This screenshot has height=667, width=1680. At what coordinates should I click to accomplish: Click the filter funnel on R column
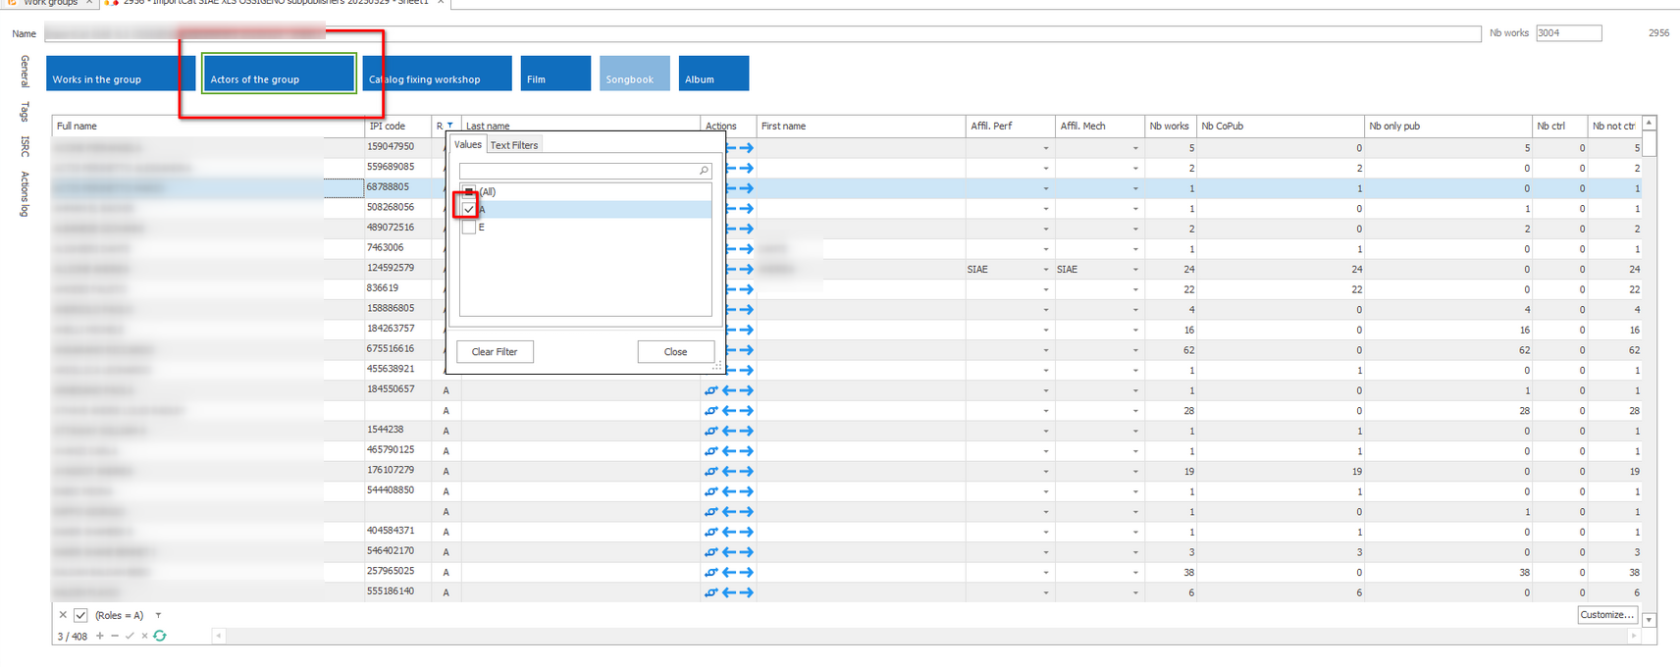450,126
